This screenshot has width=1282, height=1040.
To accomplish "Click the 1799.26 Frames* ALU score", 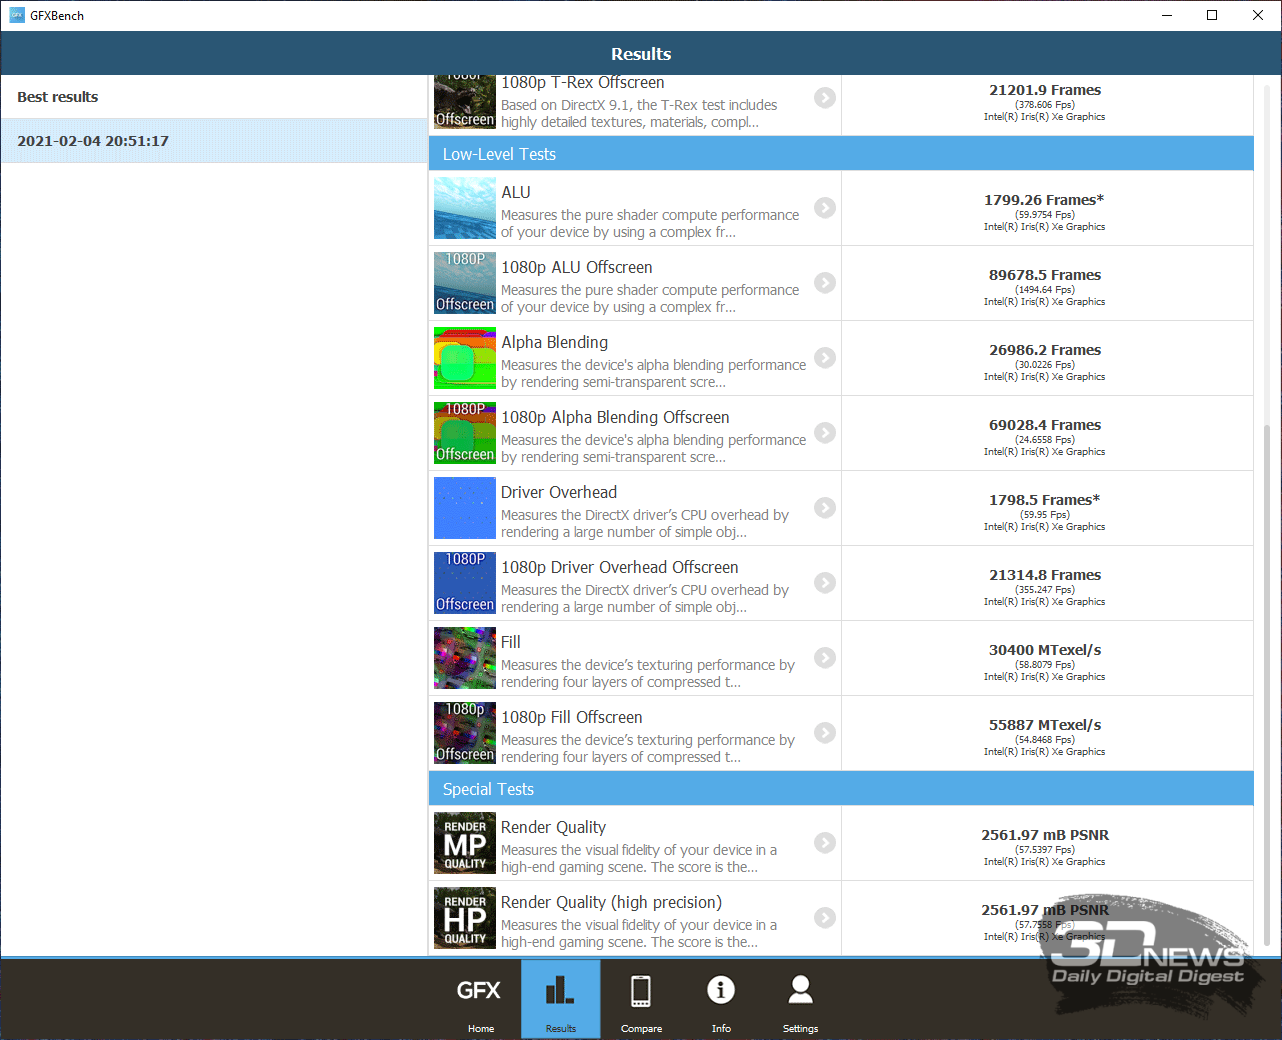I will pos(1044,200).
